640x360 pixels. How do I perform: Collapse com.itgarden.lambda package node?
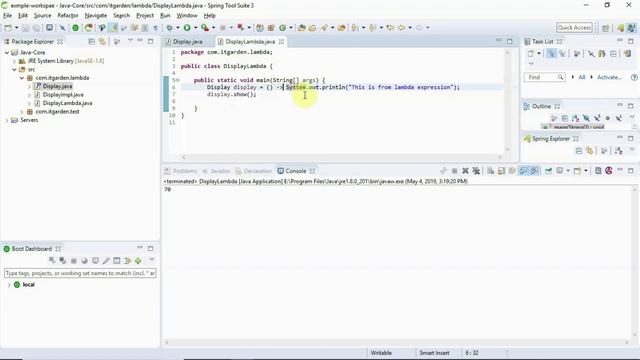[22, 78]
